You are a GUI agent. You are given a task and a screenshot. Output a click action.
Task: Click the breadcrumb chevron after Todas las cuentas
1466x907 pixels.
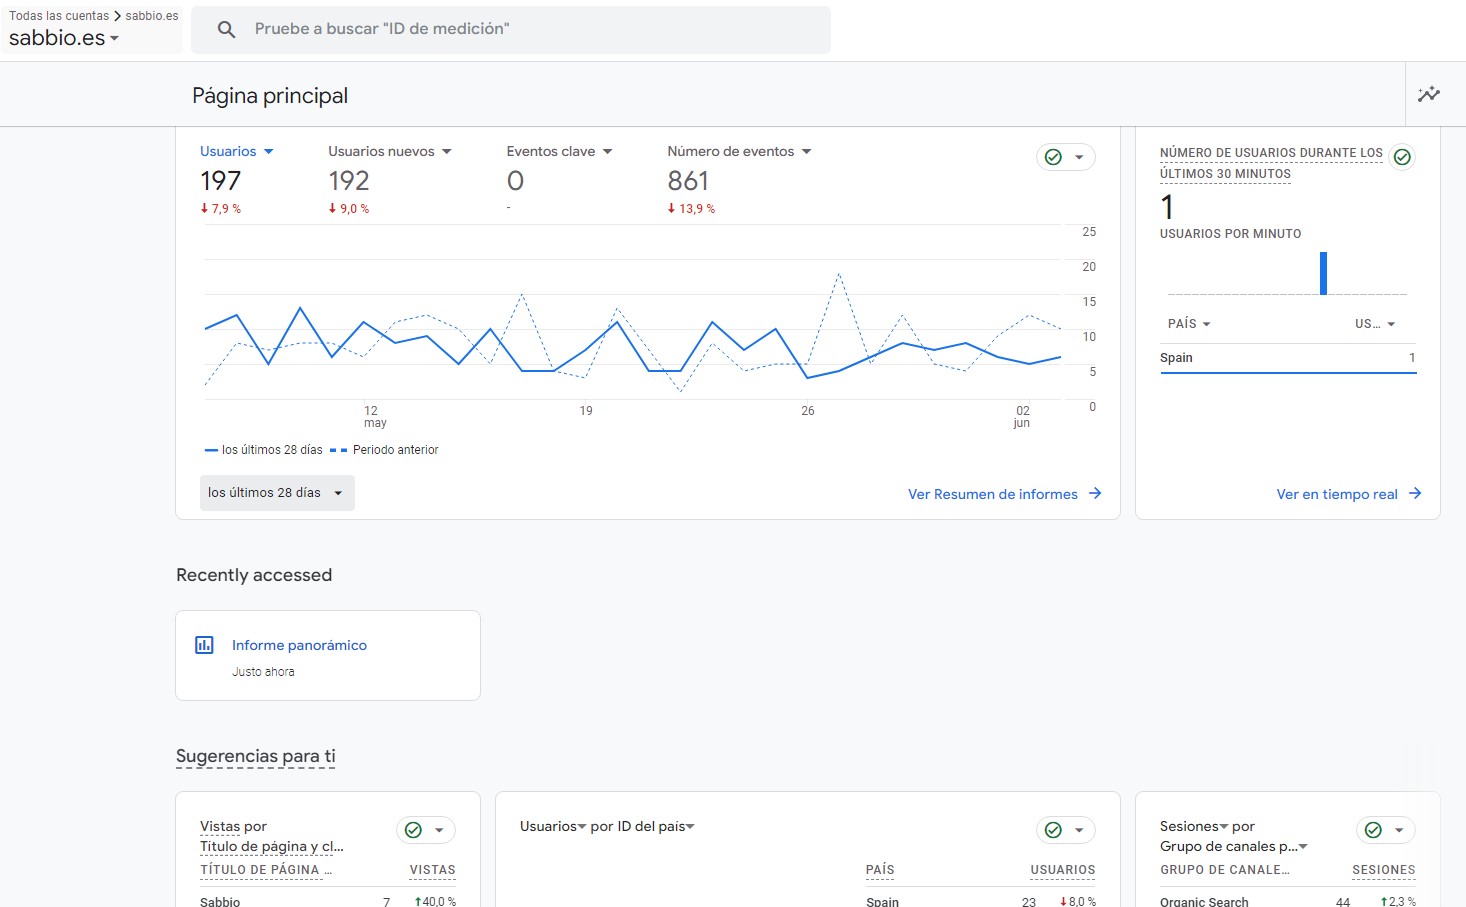pos(117,16)
